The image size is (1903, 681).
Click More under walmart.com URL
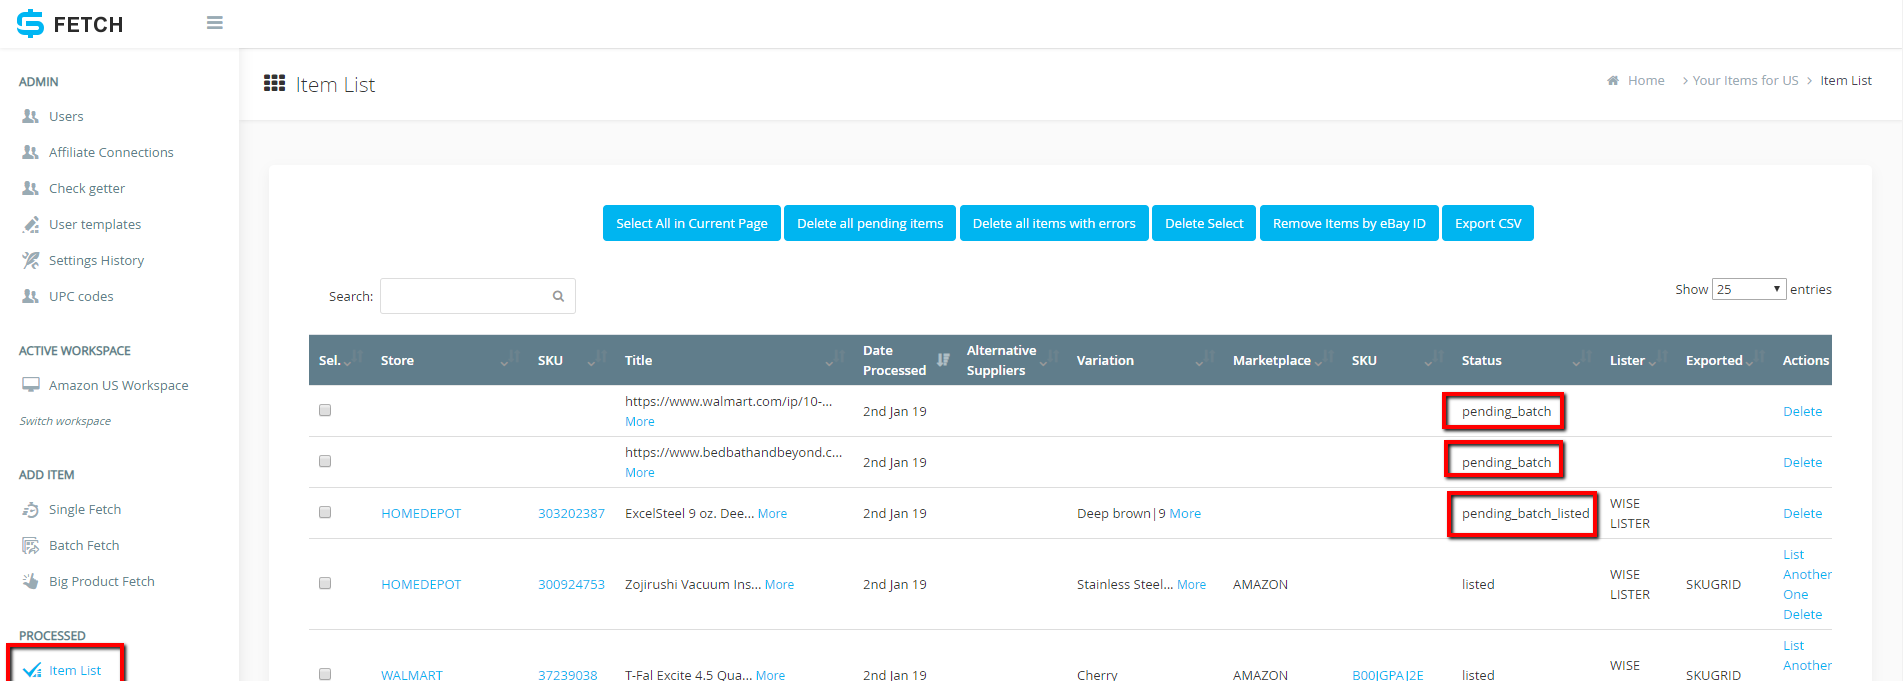tap(640, 421)
